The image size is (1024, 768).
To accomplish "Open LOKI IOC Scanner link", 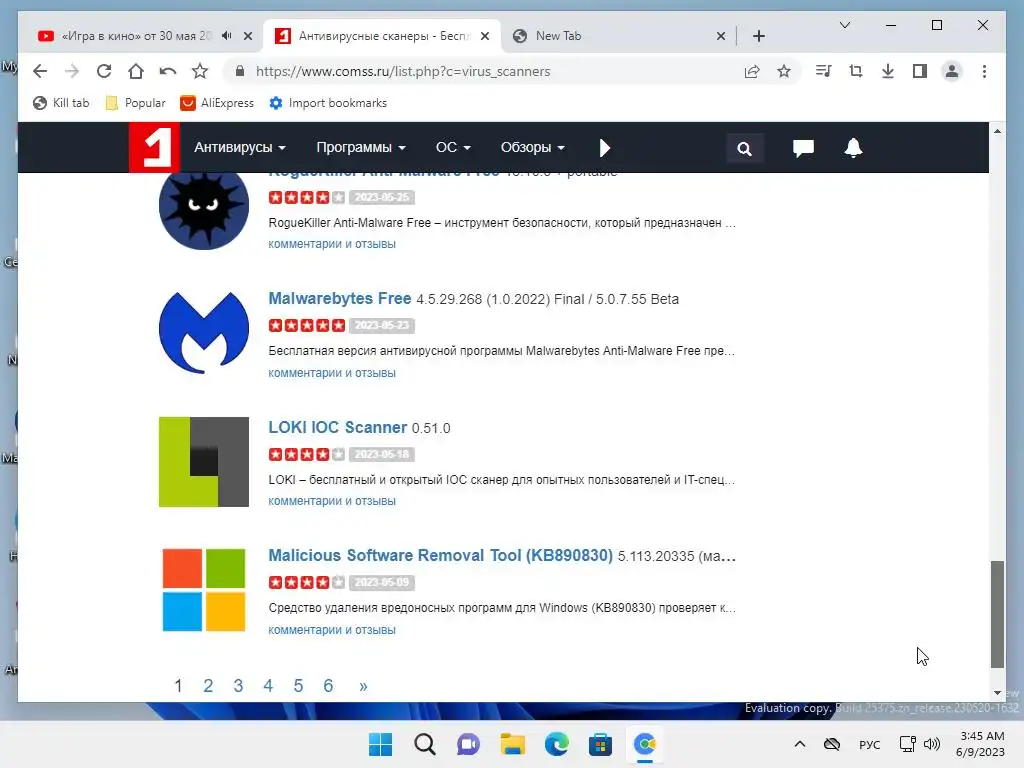I will coord(338,427).
